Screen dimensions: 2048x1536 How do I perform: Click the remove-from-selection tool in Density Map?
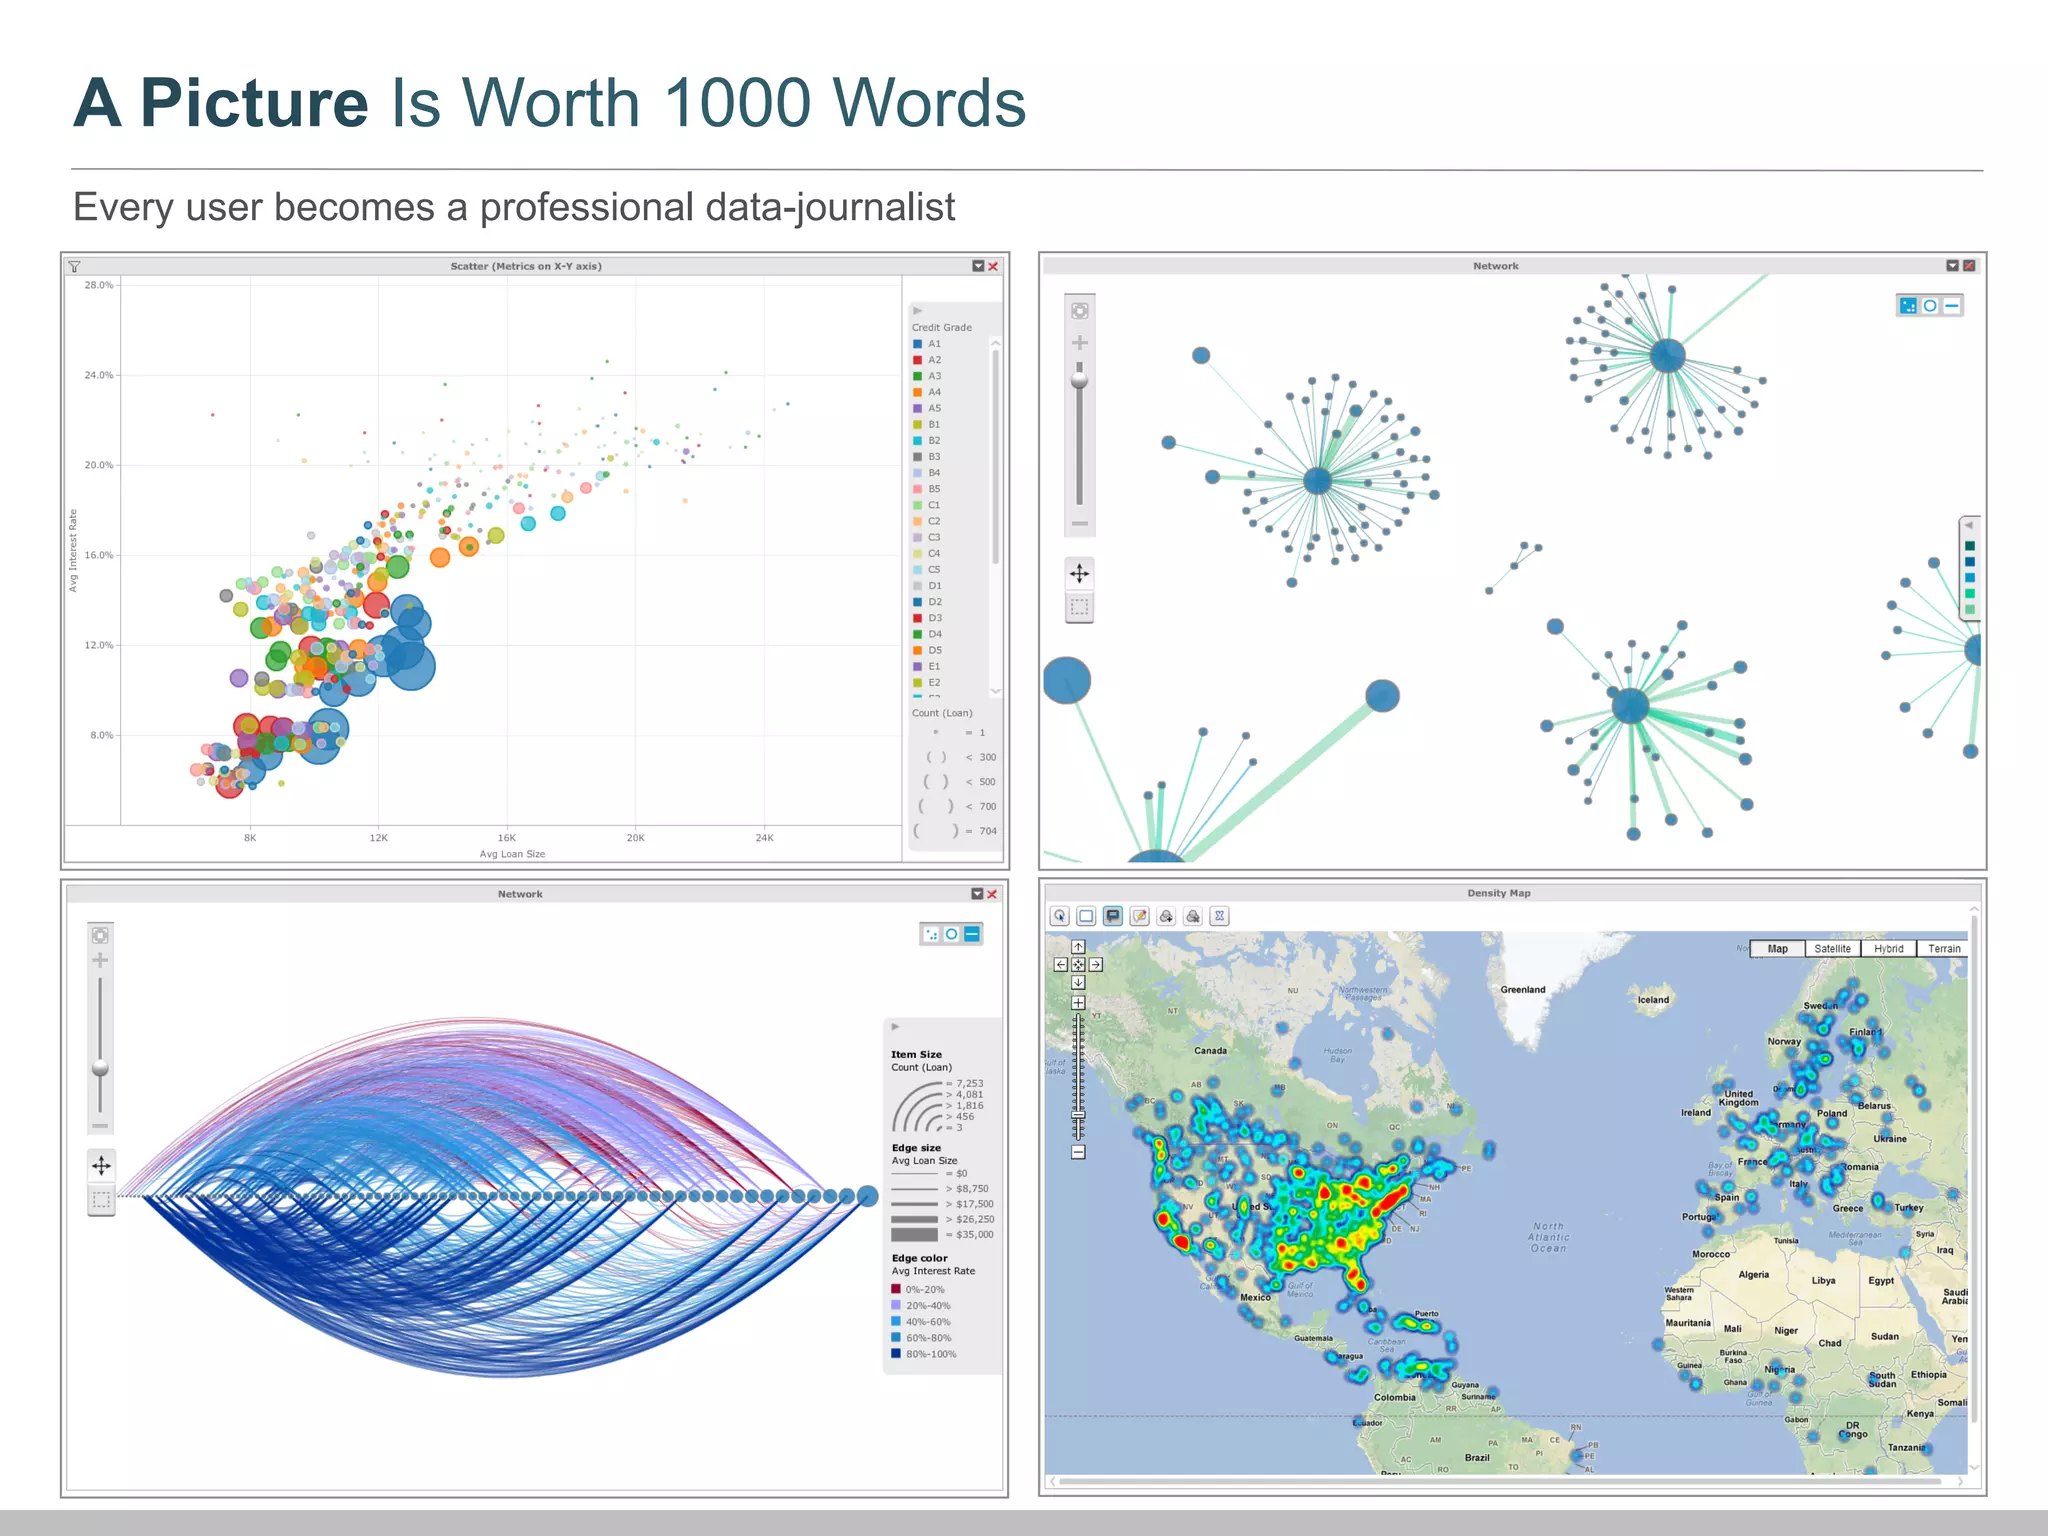click(x=1193, y=916)
